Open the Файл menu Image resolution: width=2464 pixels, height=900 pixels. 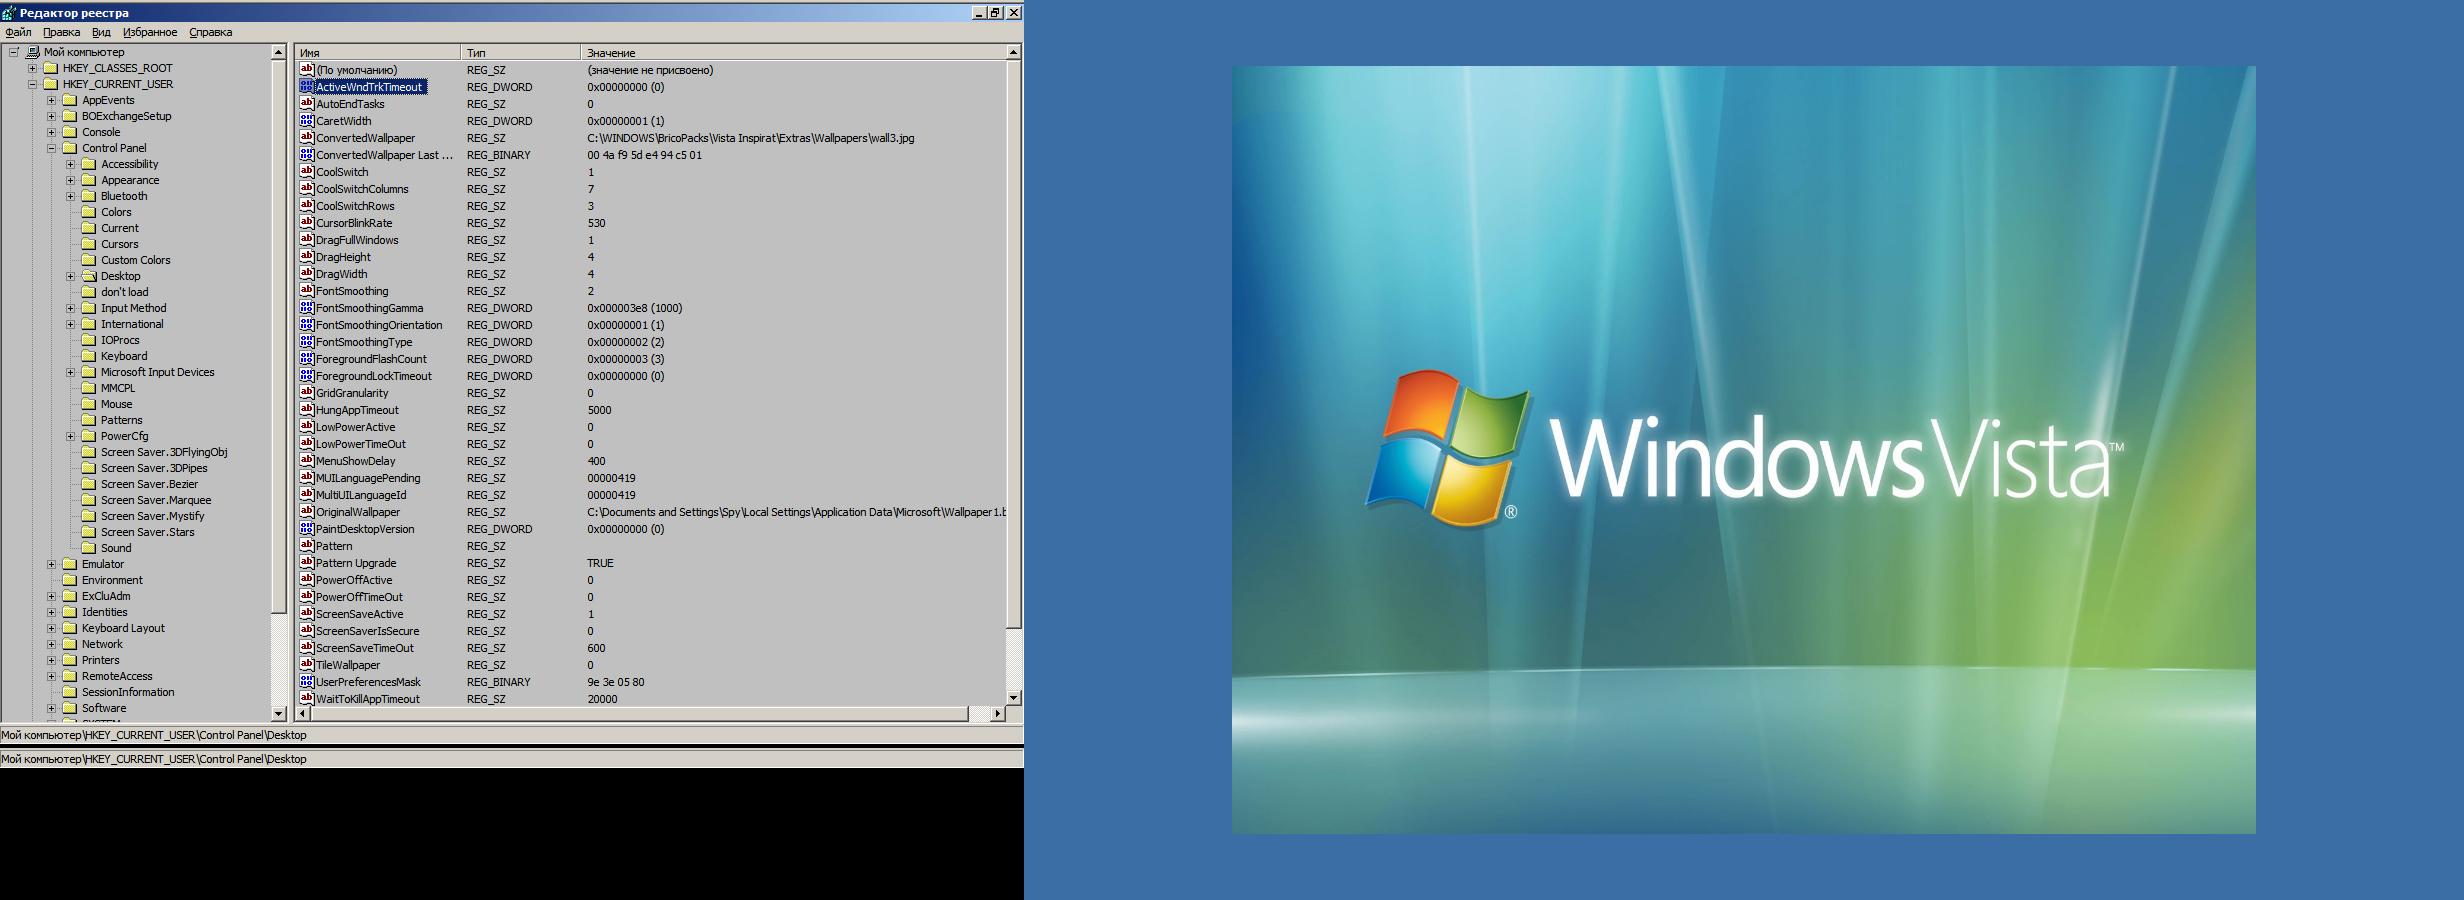[18, 32]
